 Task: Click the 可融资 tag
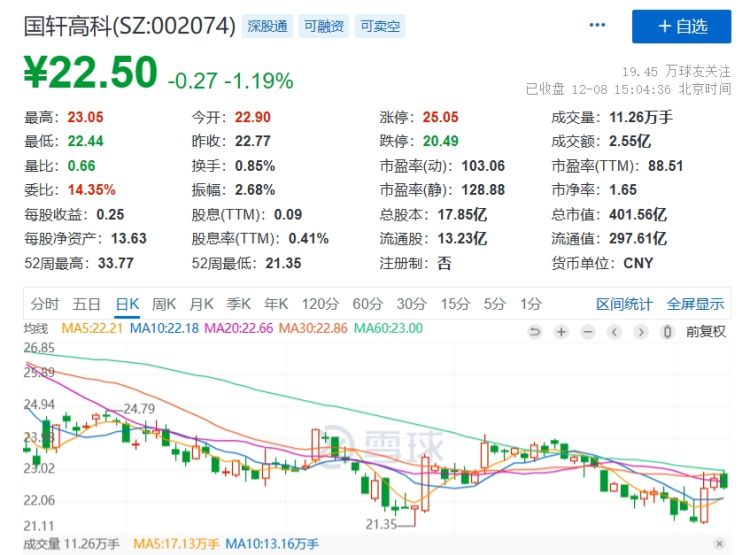coord(324,26)
